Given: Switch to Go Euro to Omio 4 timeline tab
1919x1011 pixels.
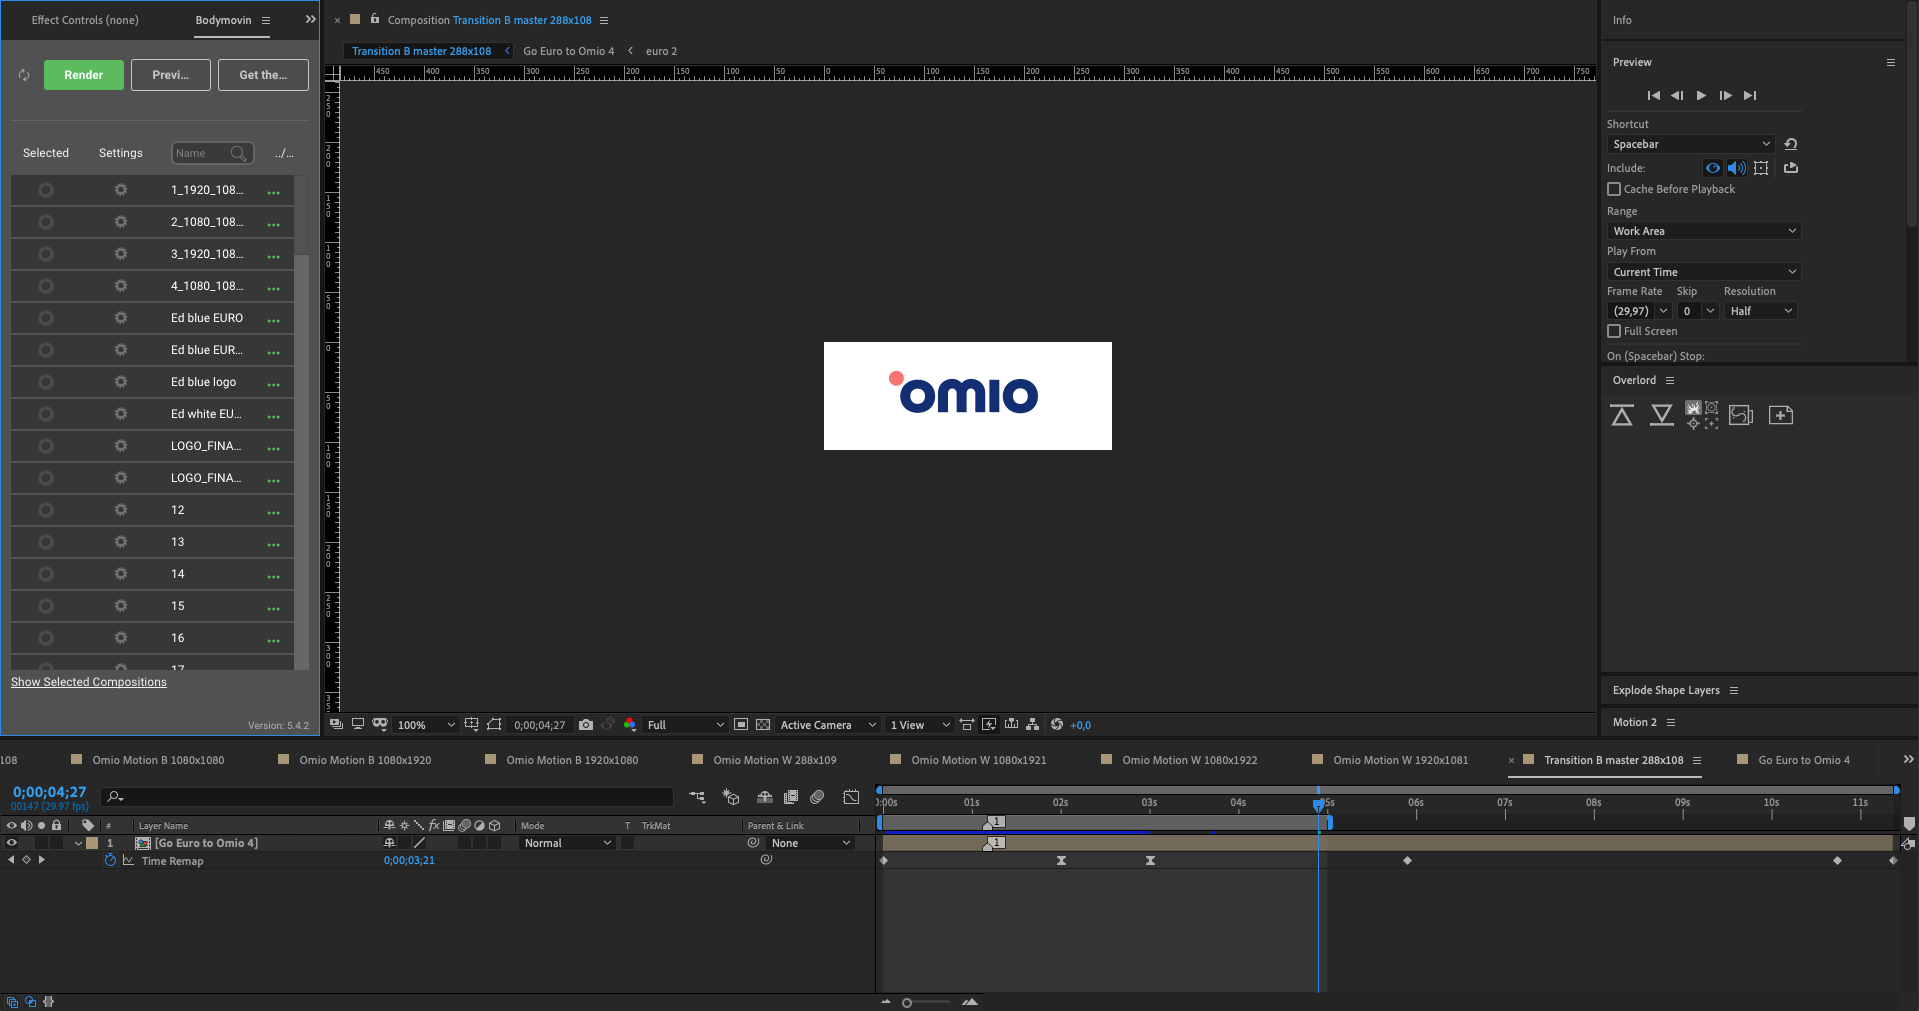Looking at the screenshot, I should tap(1804, 760).
